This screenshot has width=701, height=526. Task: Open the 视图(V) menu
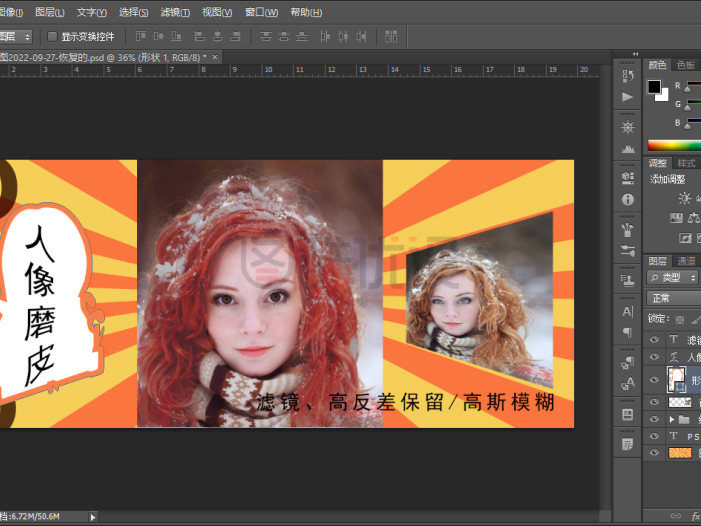tap(217, 13)
